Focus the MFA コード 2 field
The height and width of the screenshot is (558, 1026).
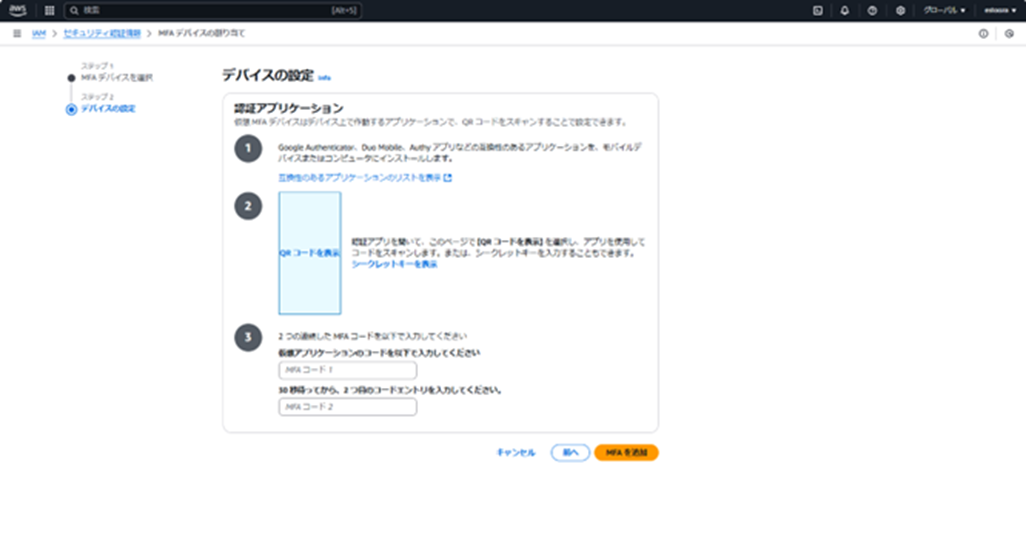coord(347,407)
